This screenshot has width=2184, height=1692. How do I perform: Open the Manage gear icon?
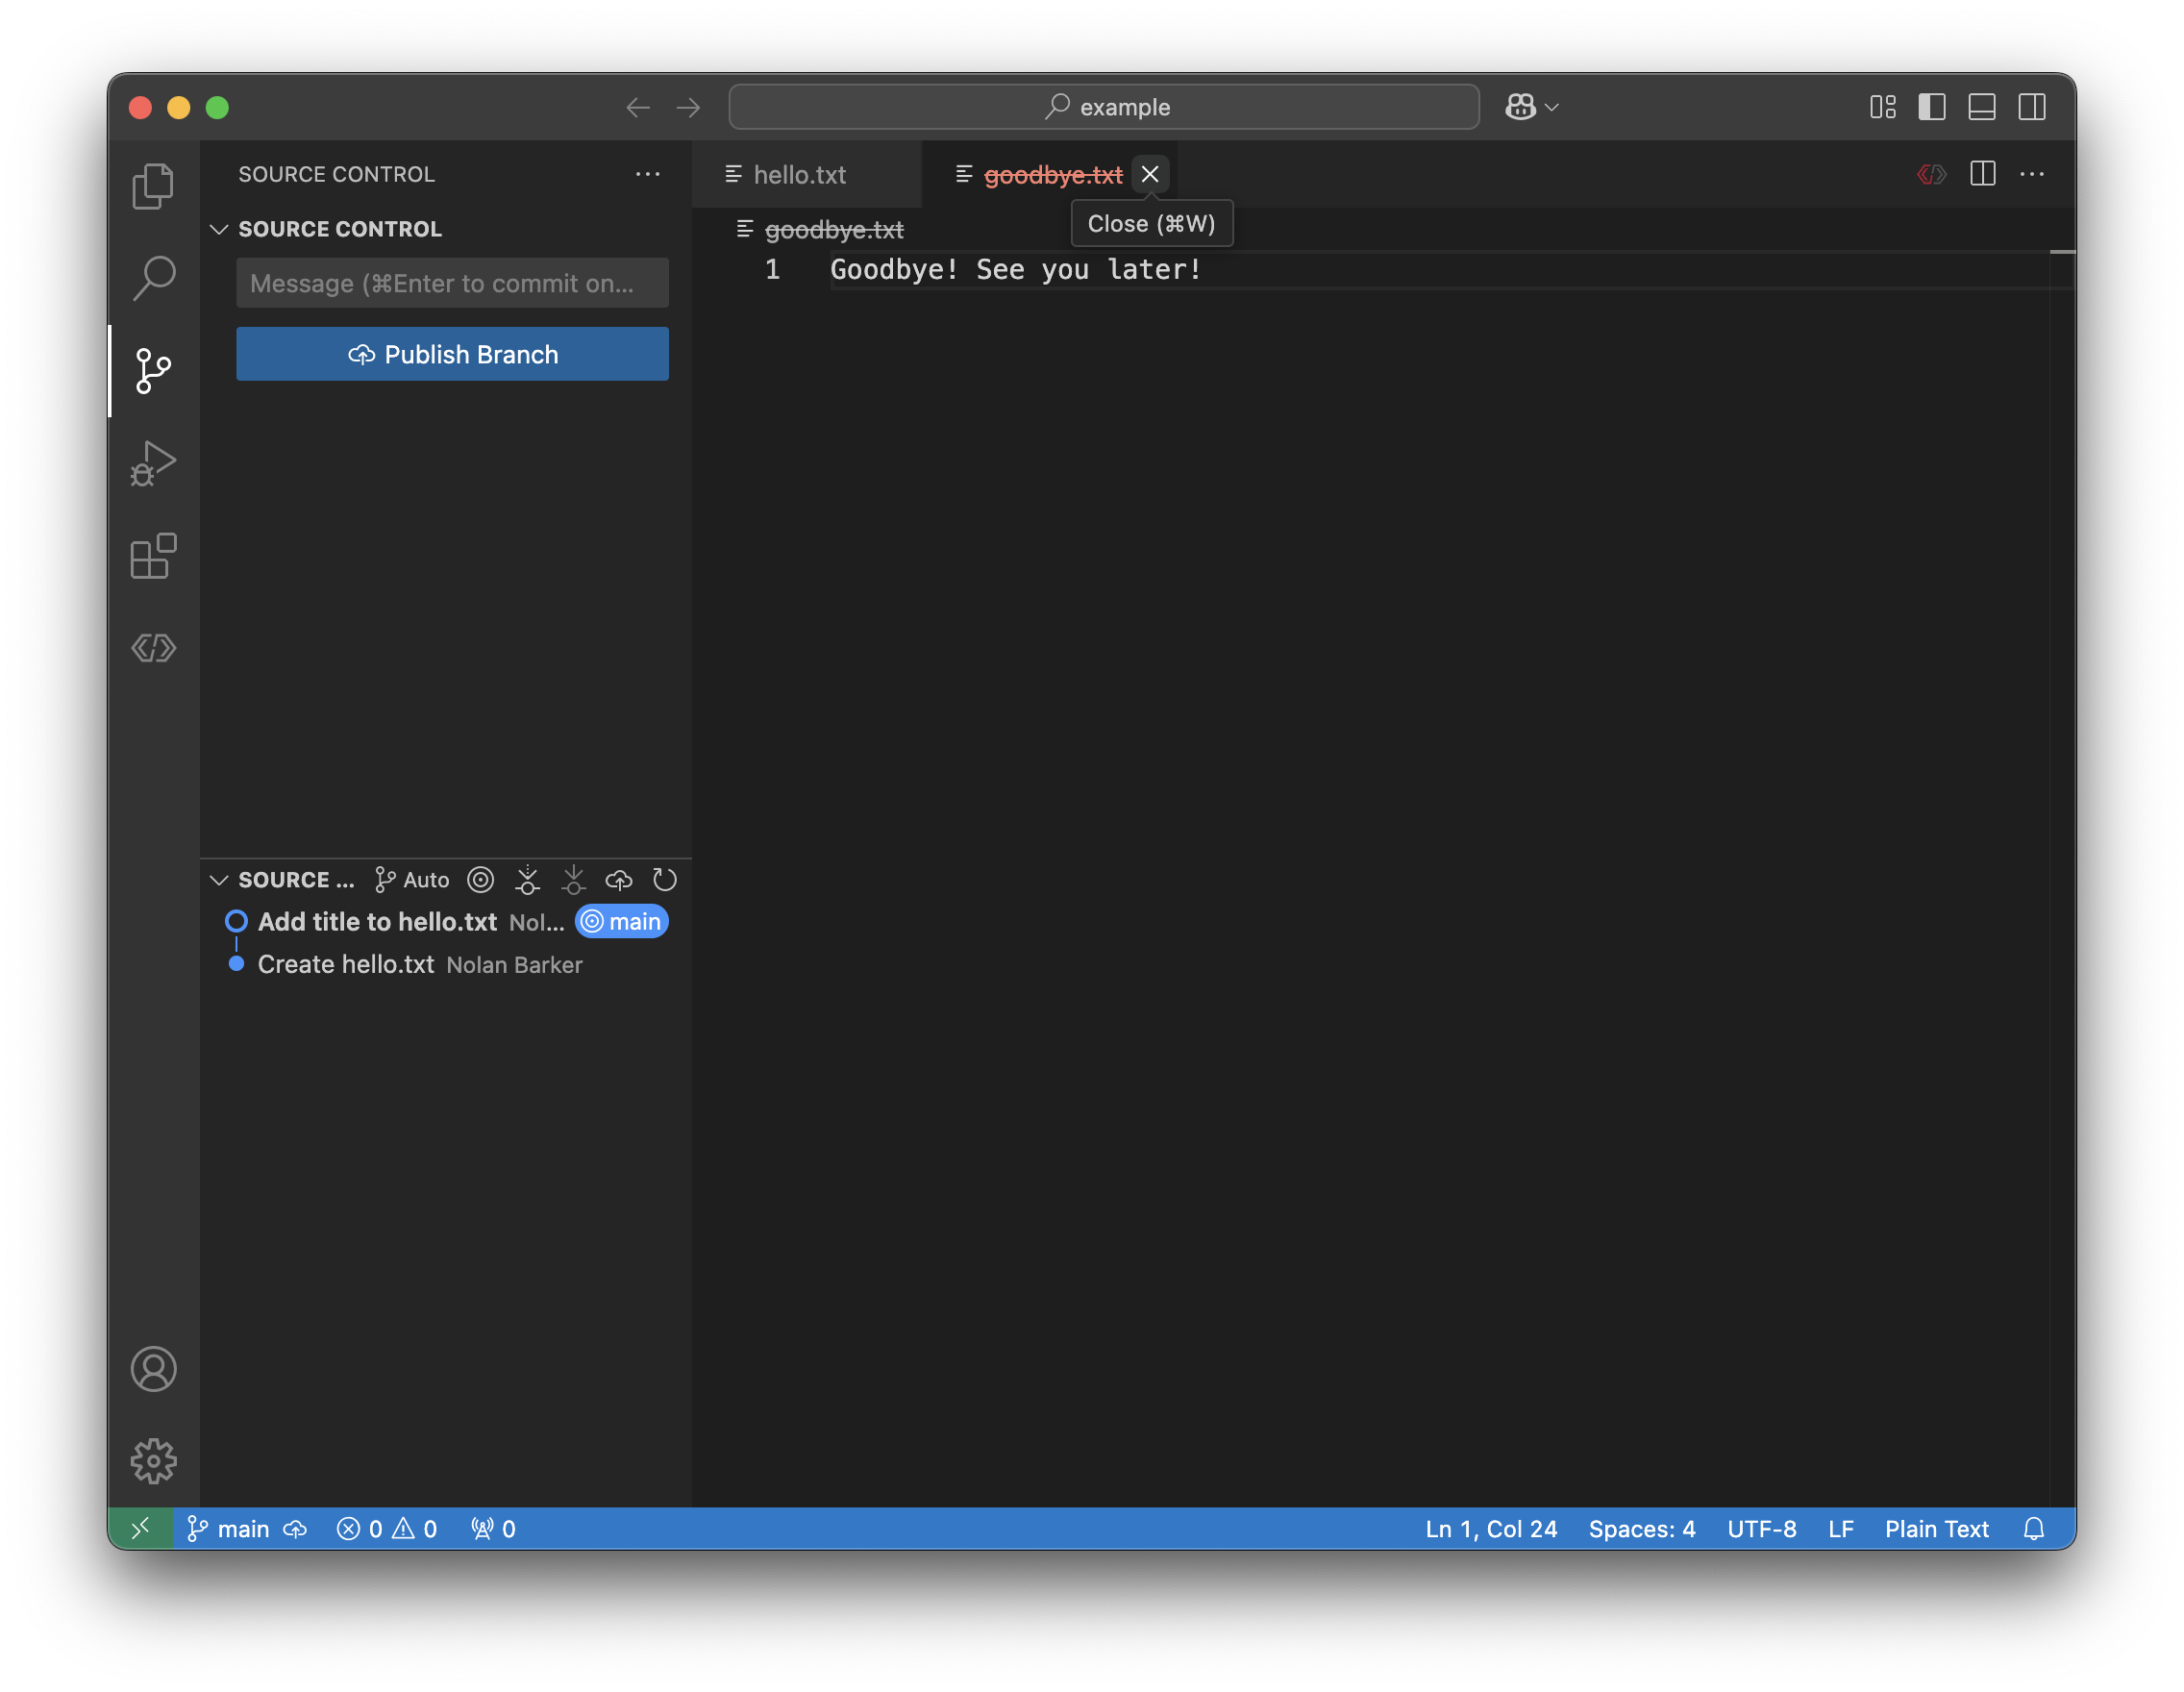pos(153,1461)
